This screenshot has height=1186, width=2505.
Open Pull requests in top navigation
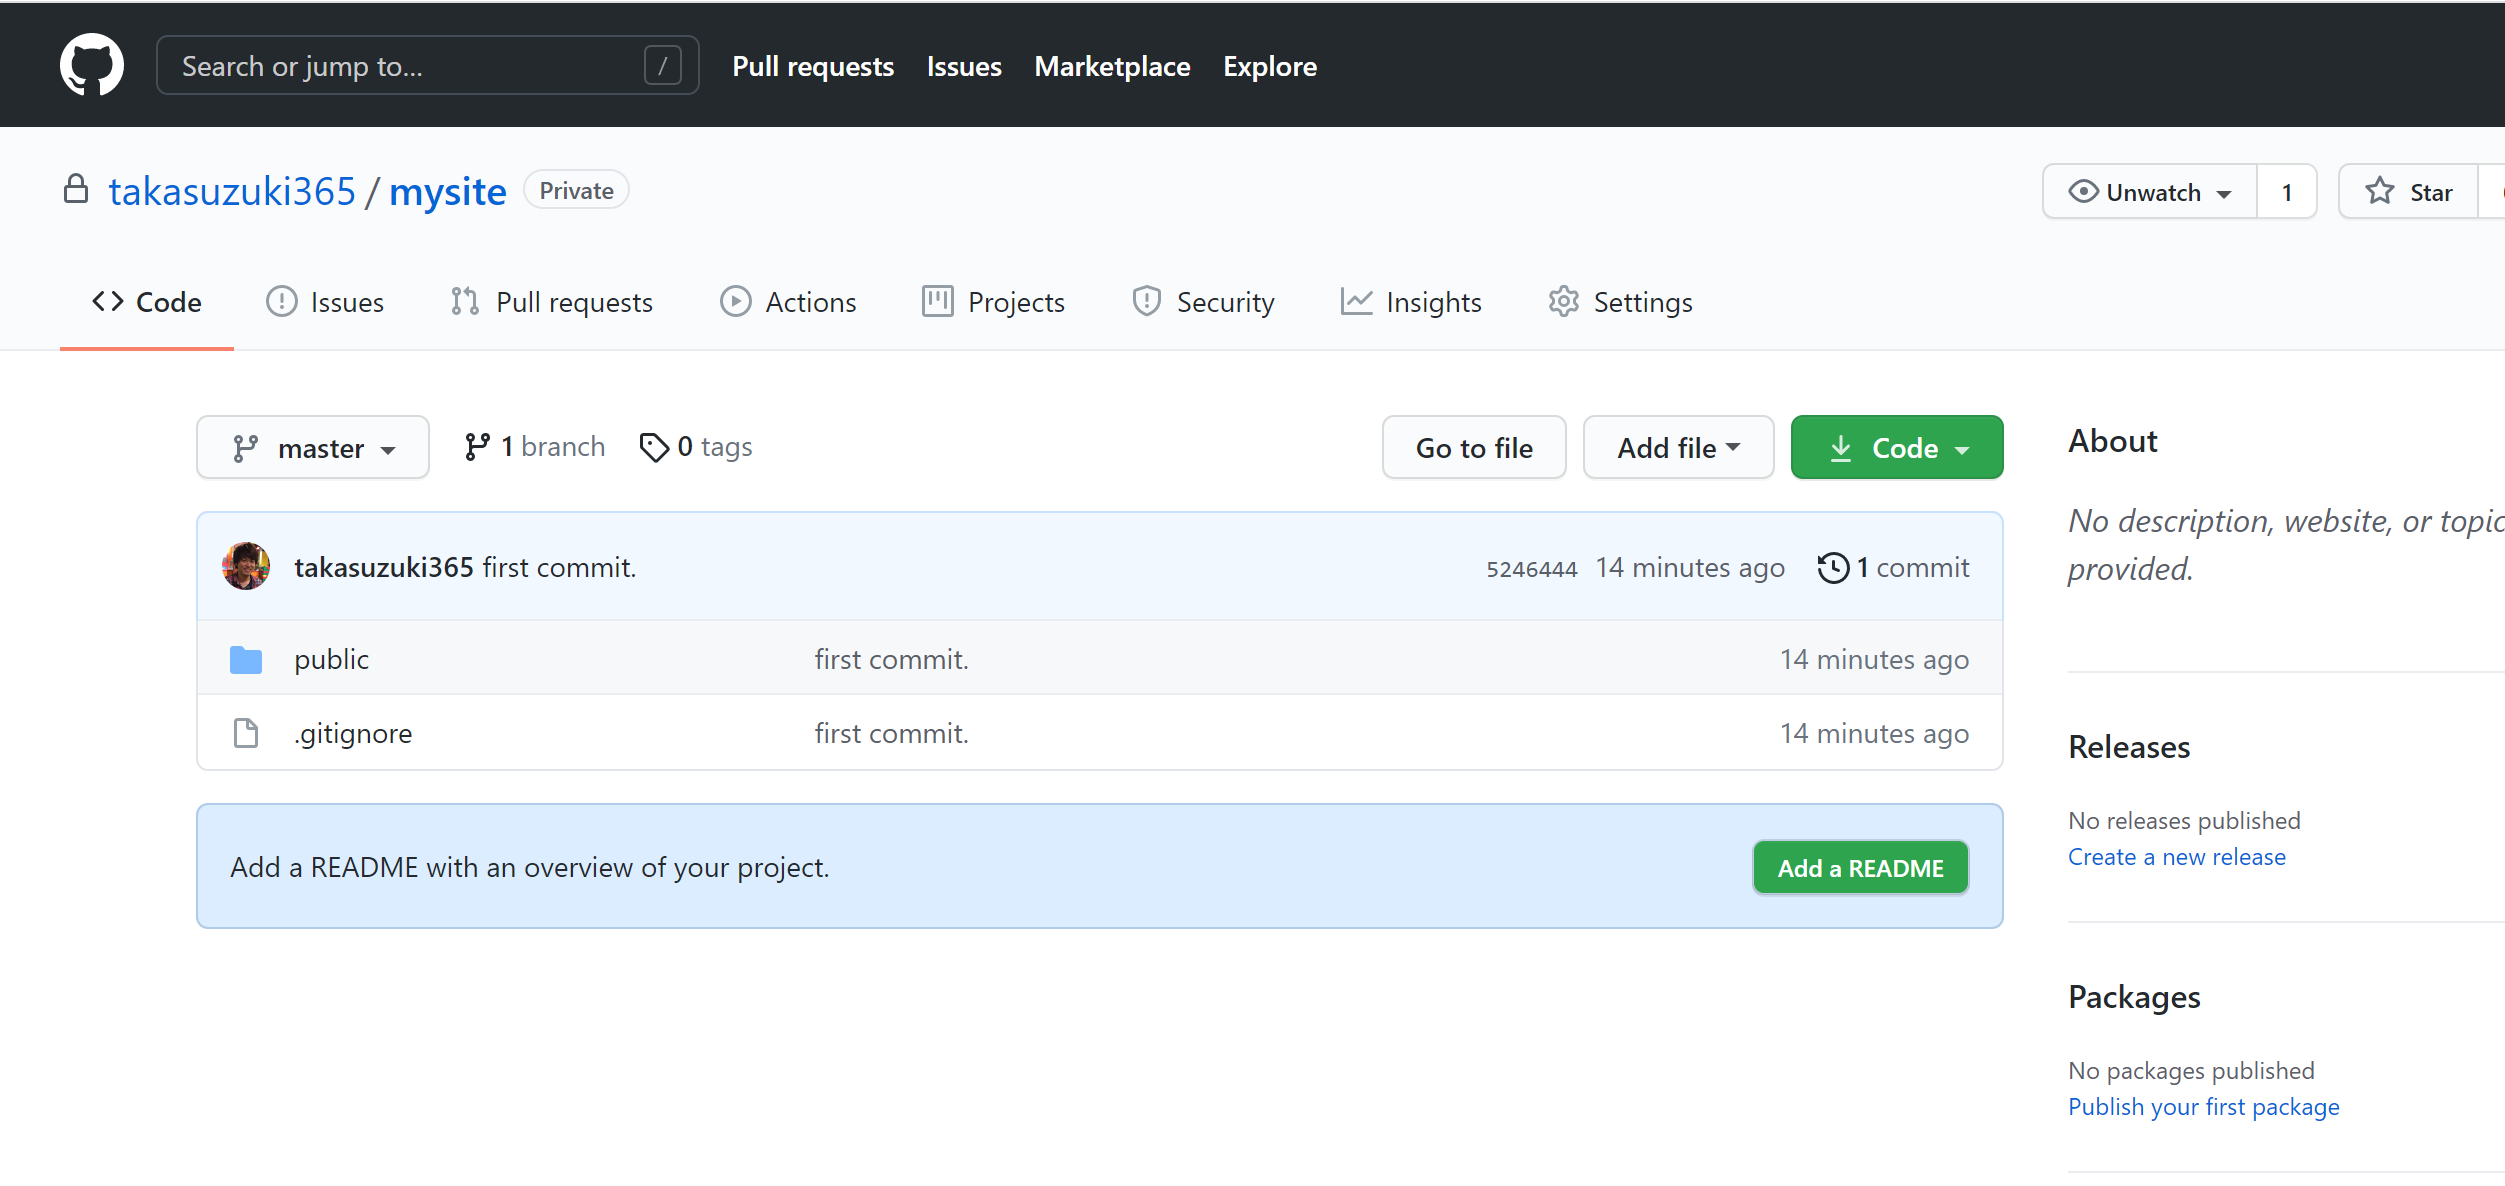pyautogui.click(x=813, y=66)
